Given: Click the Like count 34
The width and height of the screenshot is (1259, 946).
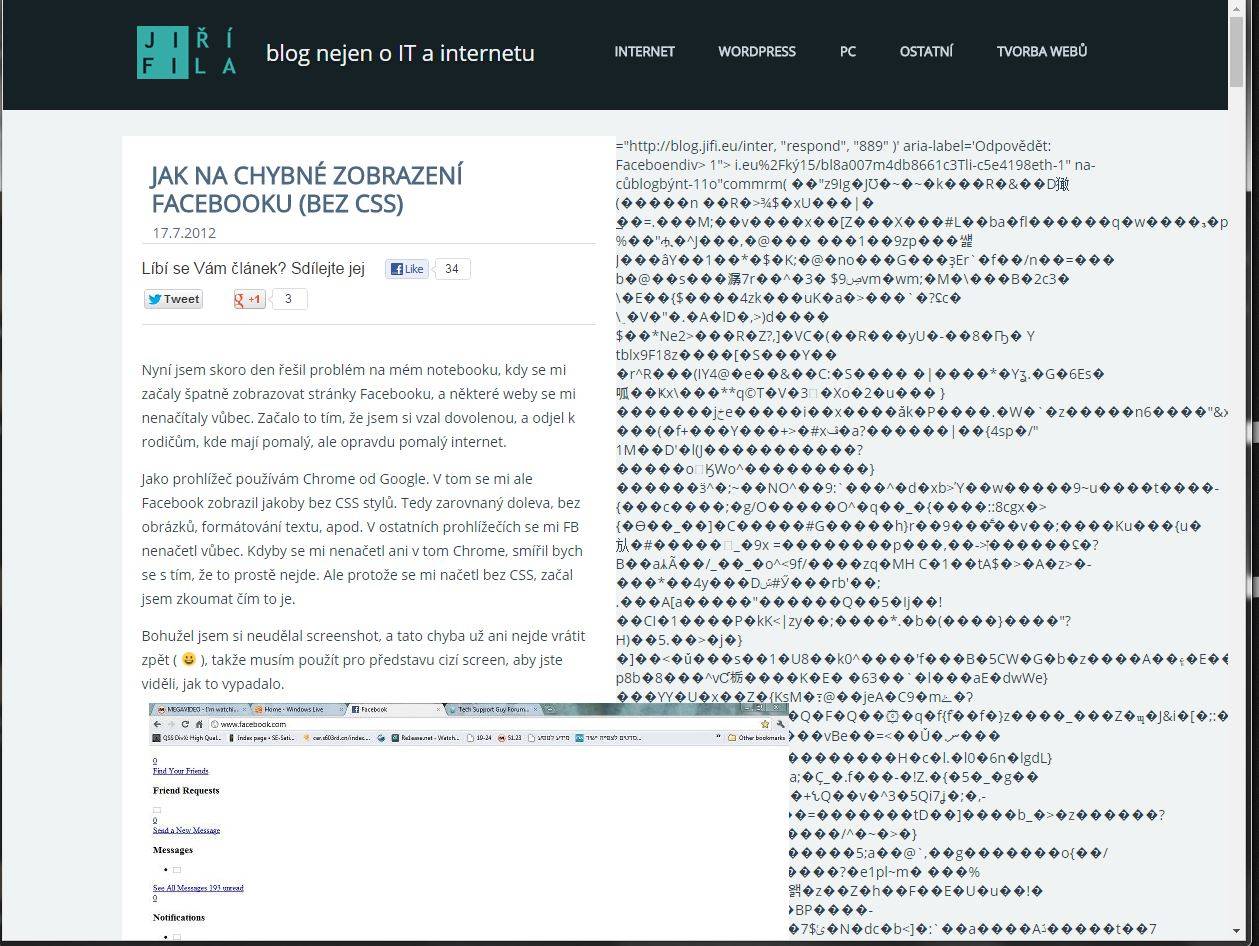Looking at the screenshot, I should [x=452, y=269].
